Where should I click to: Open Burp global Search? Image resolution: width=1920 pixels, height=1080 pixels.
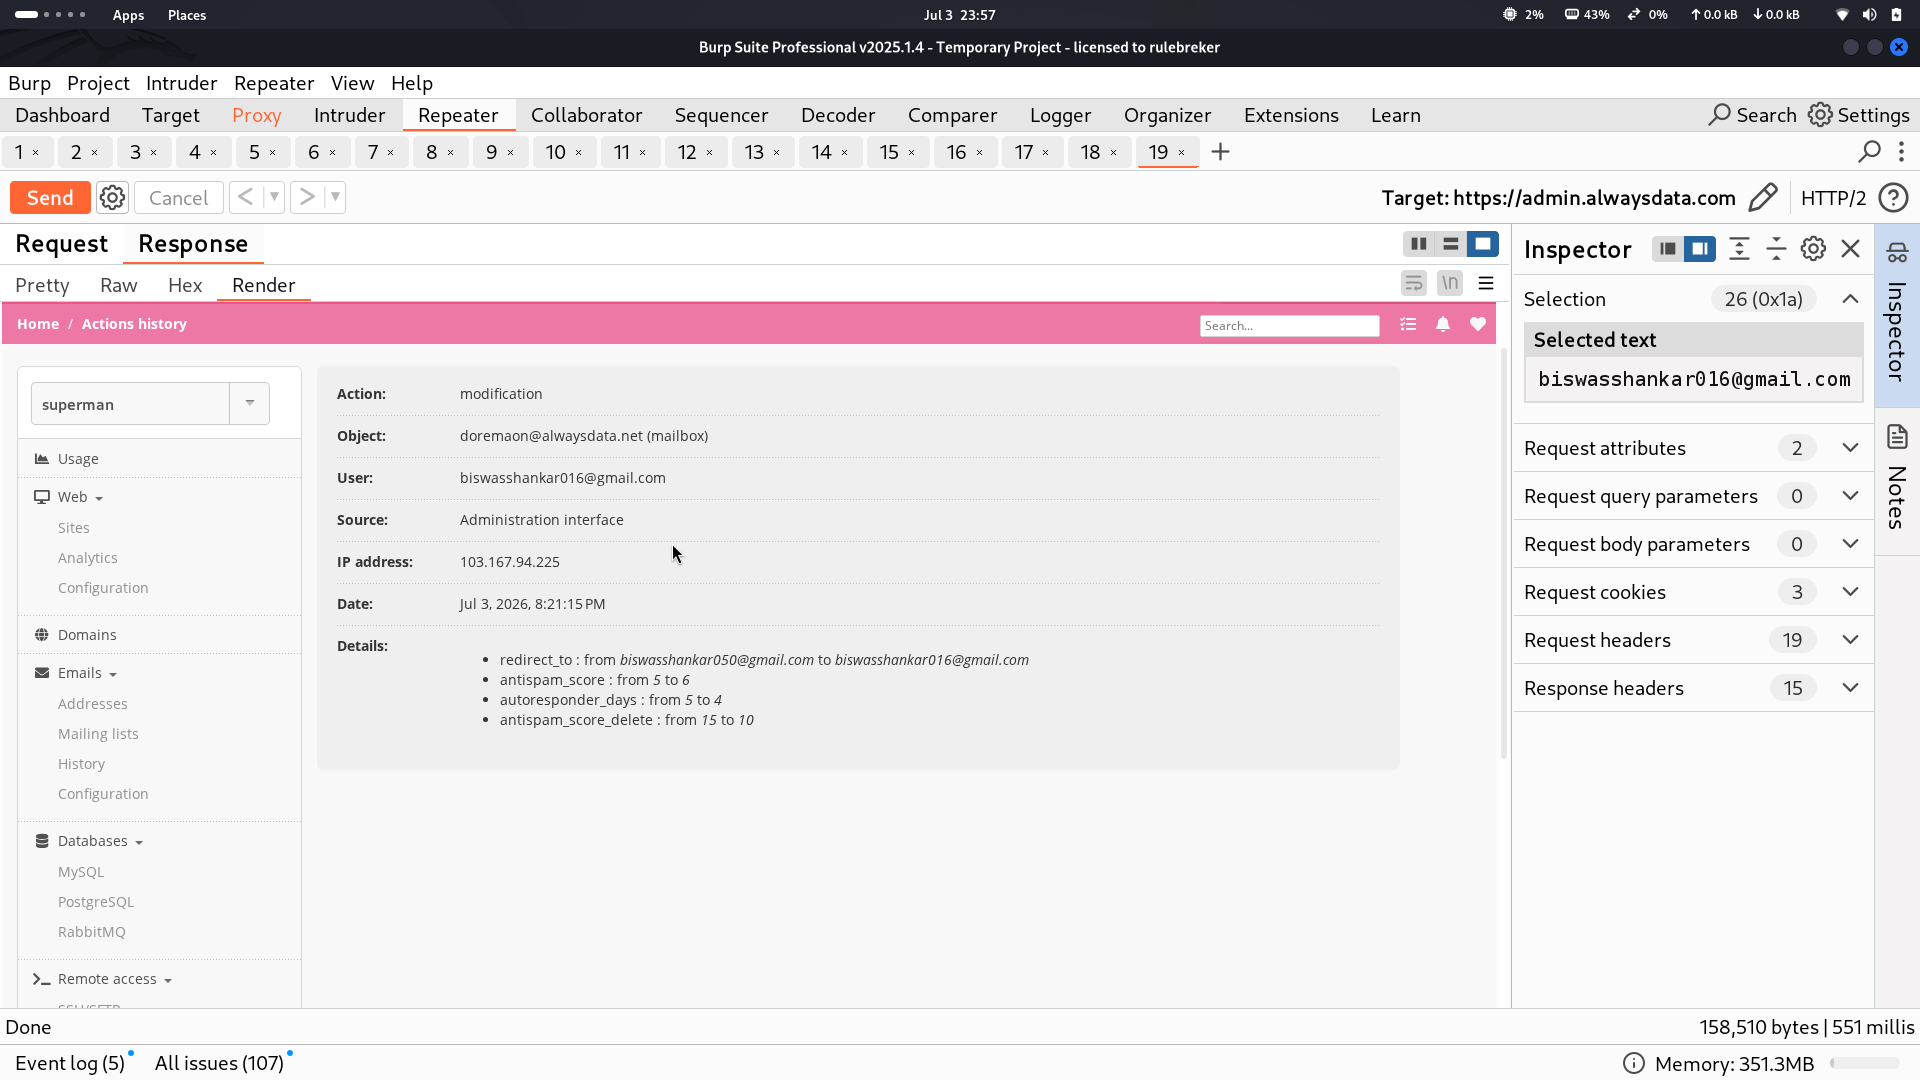pos(1752,115)
